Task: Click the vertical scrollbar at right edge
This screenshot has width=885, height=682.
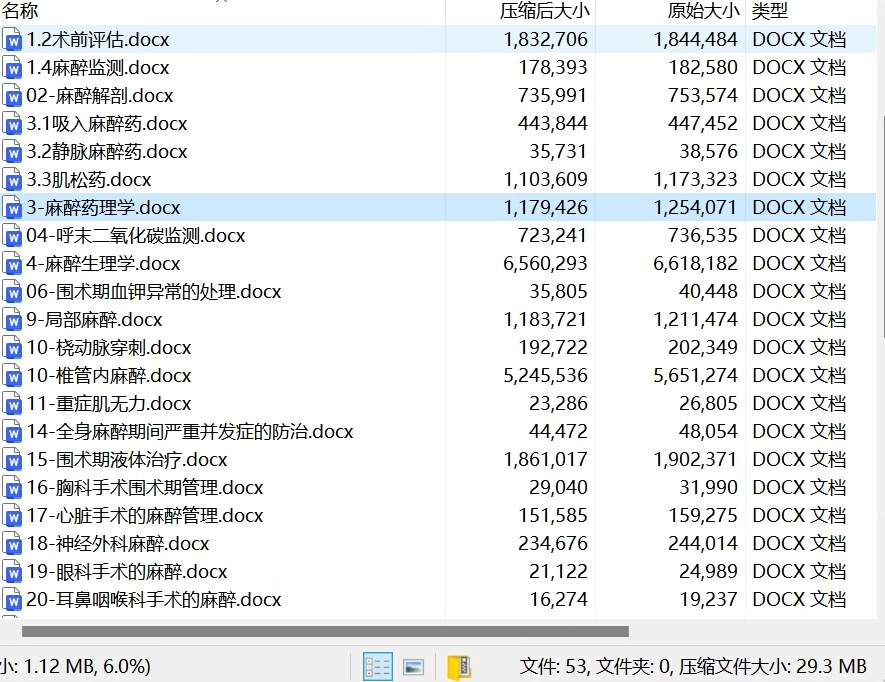Action: point(882,226)
